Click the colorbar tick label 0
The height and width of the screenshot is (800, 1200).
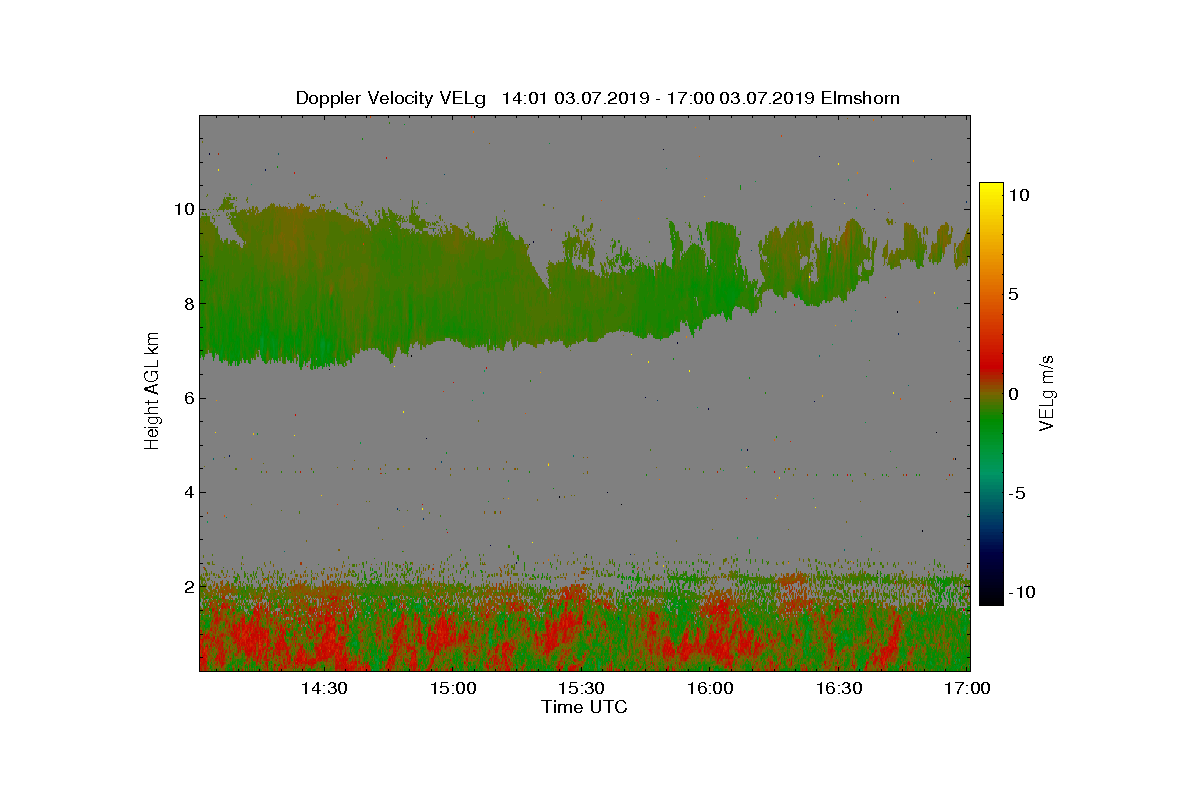(1013, 394)
